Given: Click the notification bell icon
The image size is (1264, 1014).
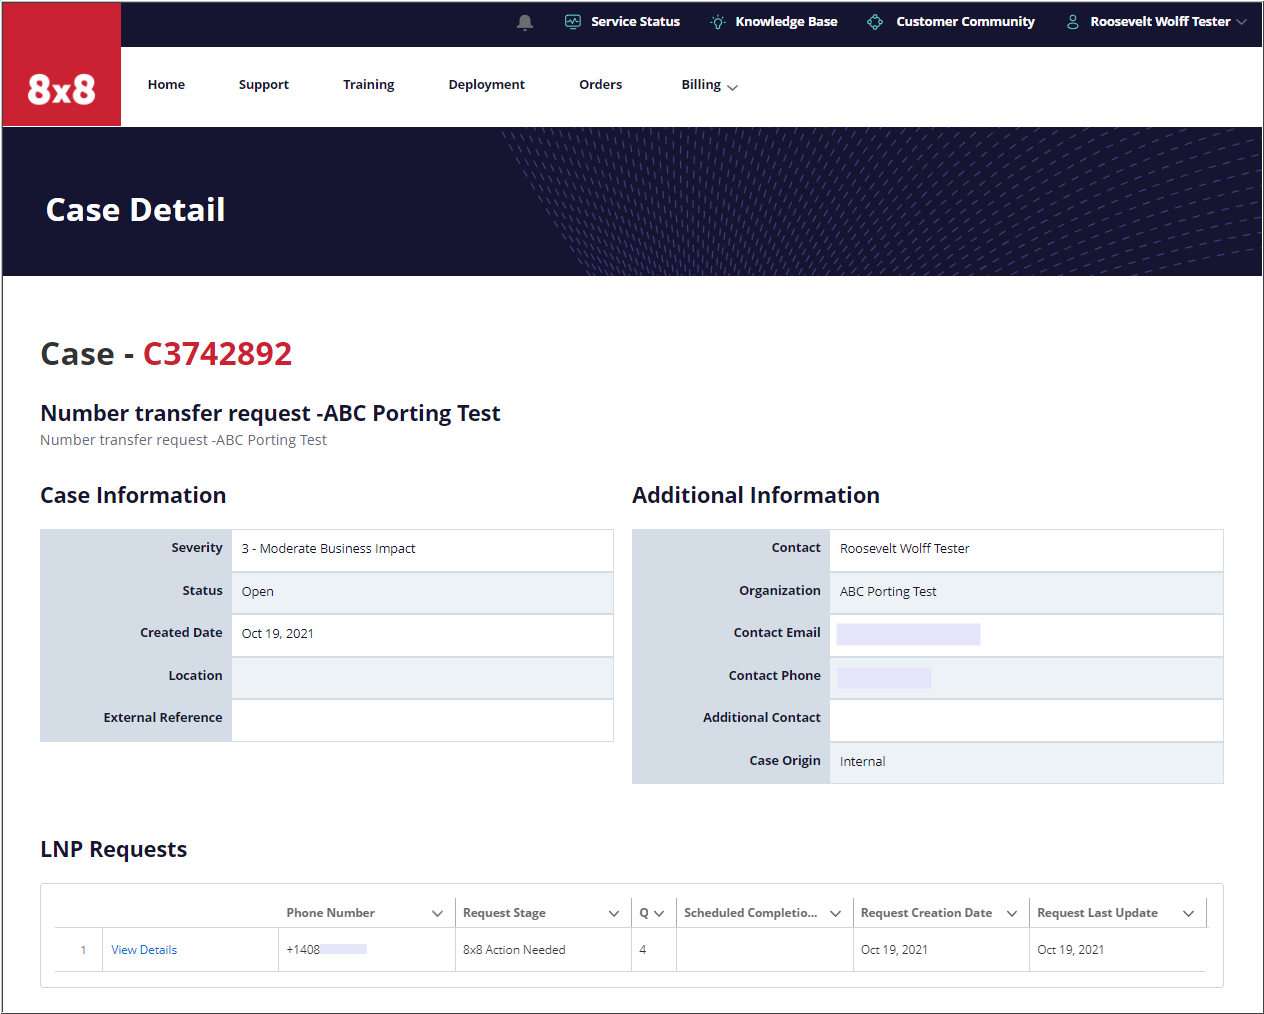Looking at the screenshot, I should tap(525, 22).
